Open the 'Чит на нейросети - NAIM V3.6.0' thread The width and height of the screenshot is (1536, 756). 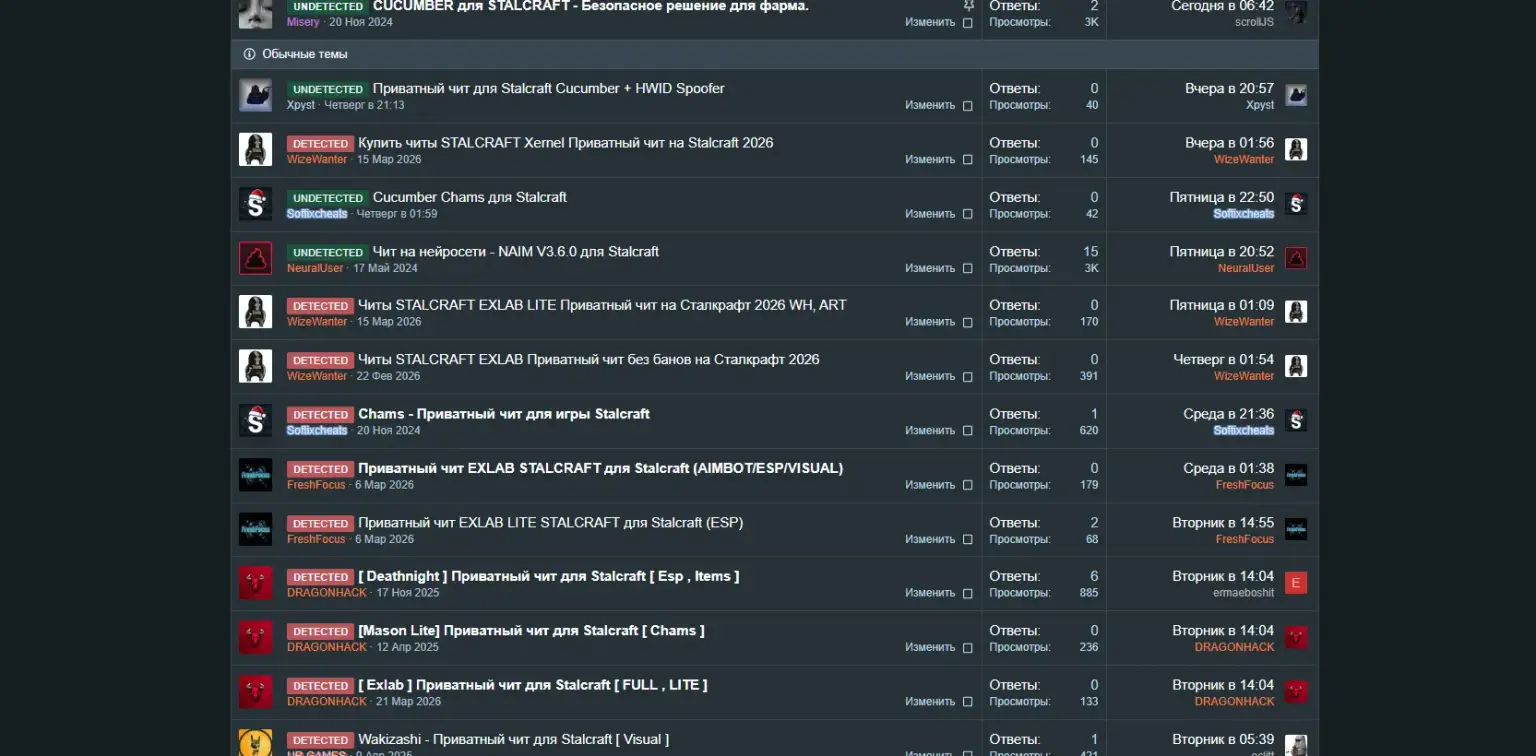coord(515,251)
